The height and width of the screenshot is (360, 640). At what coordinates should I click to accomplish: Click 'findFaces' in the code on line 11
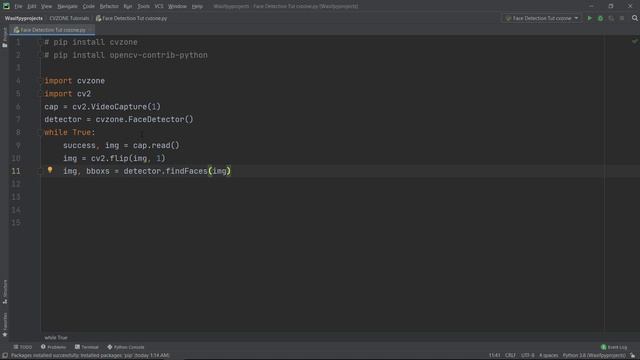point(187,171)
